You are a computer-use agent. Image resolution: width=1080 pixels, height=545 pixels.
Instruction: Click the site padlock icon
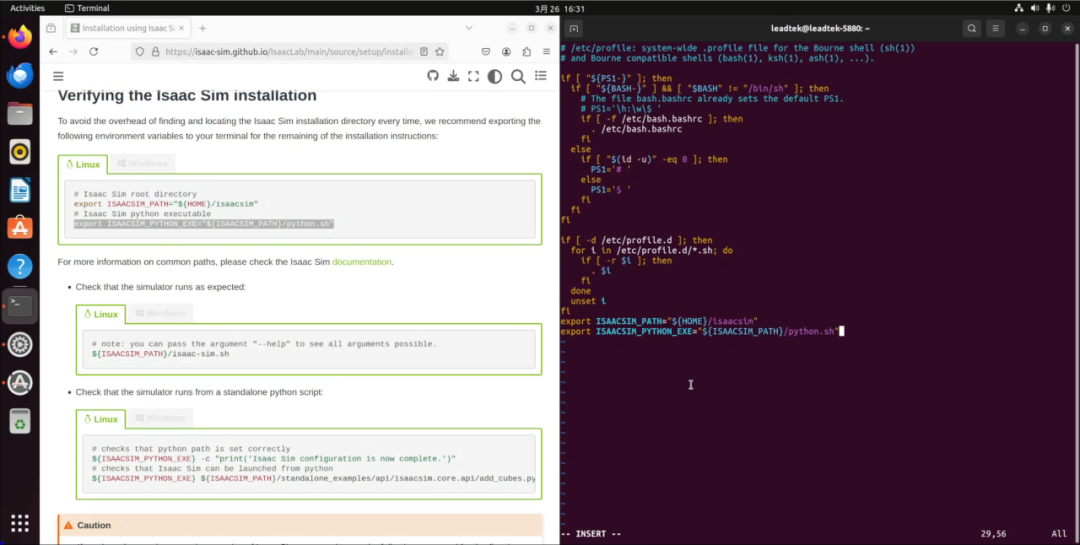tap(155, 52)
